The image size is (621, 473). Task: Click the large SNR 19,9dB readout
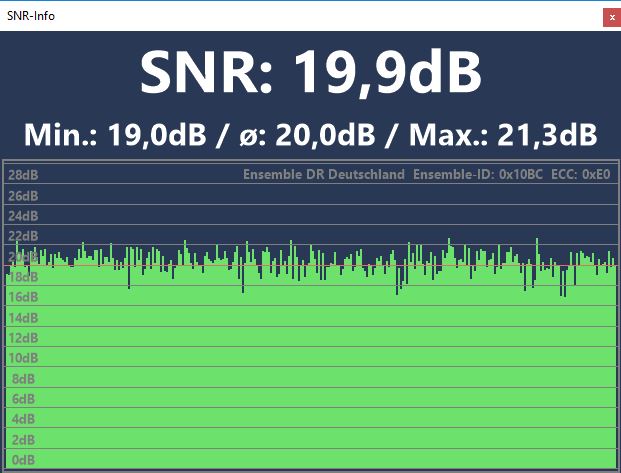coord(310,71)
